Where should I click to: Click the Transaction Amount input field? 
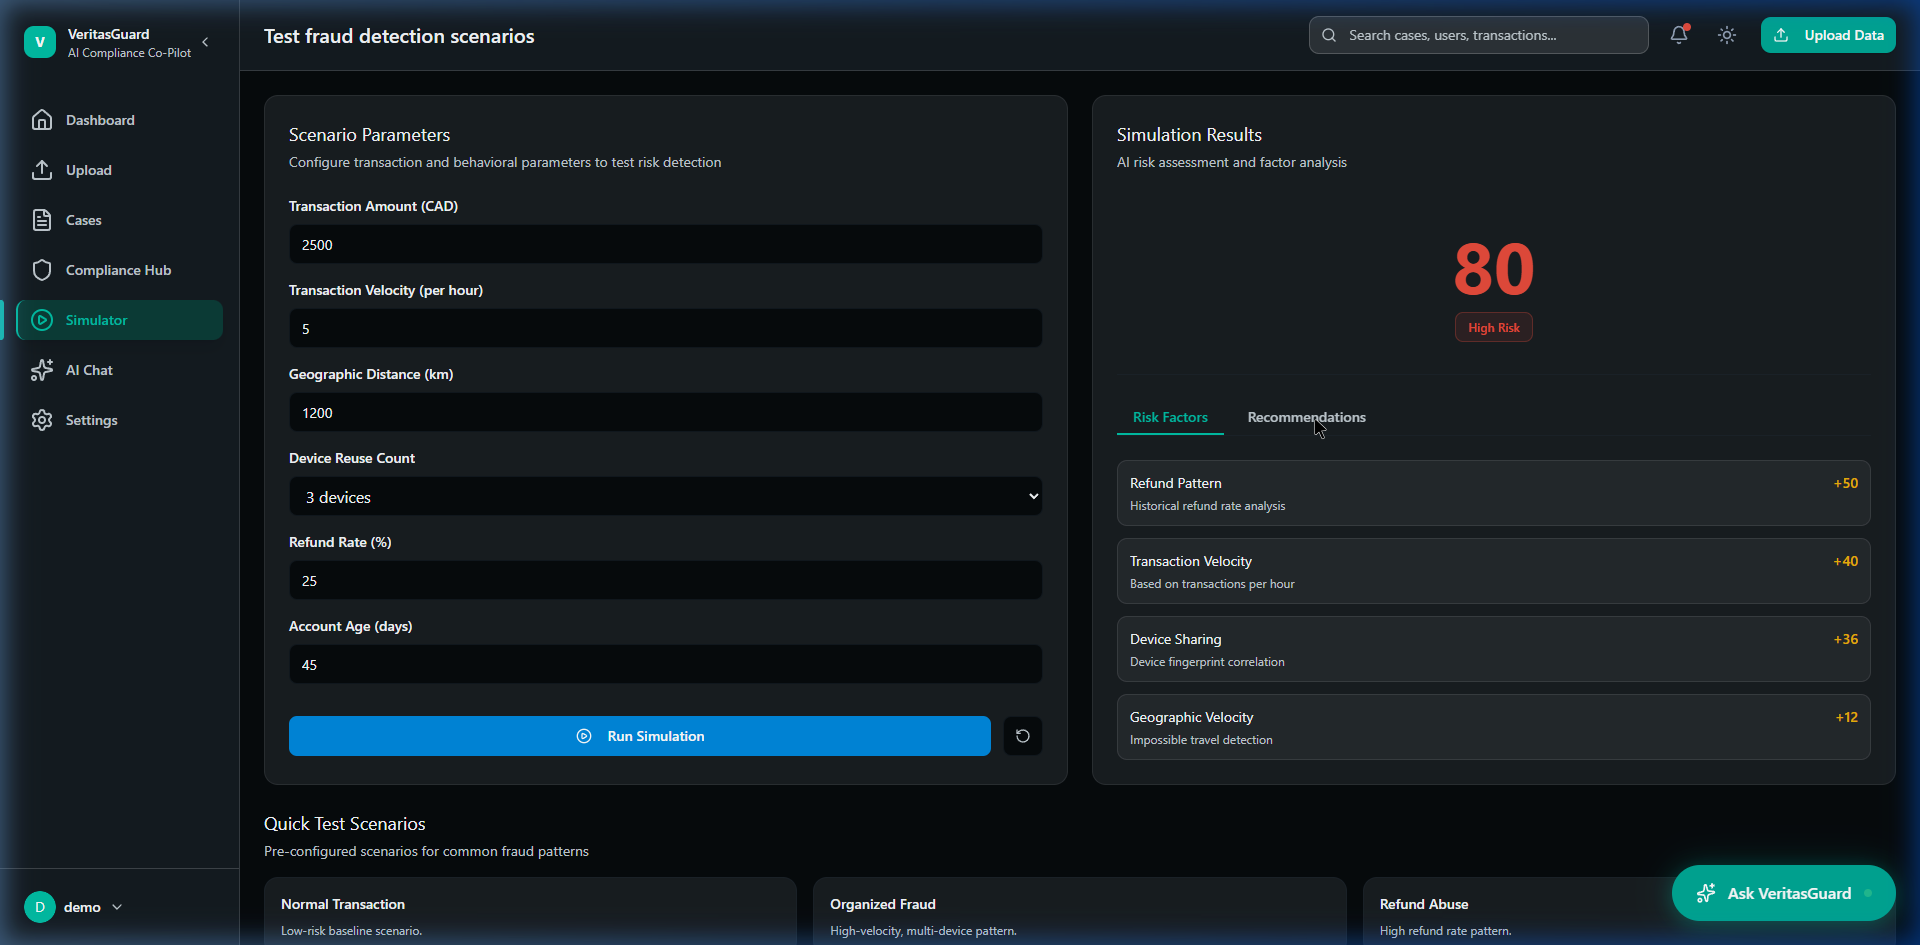[665, 245]
